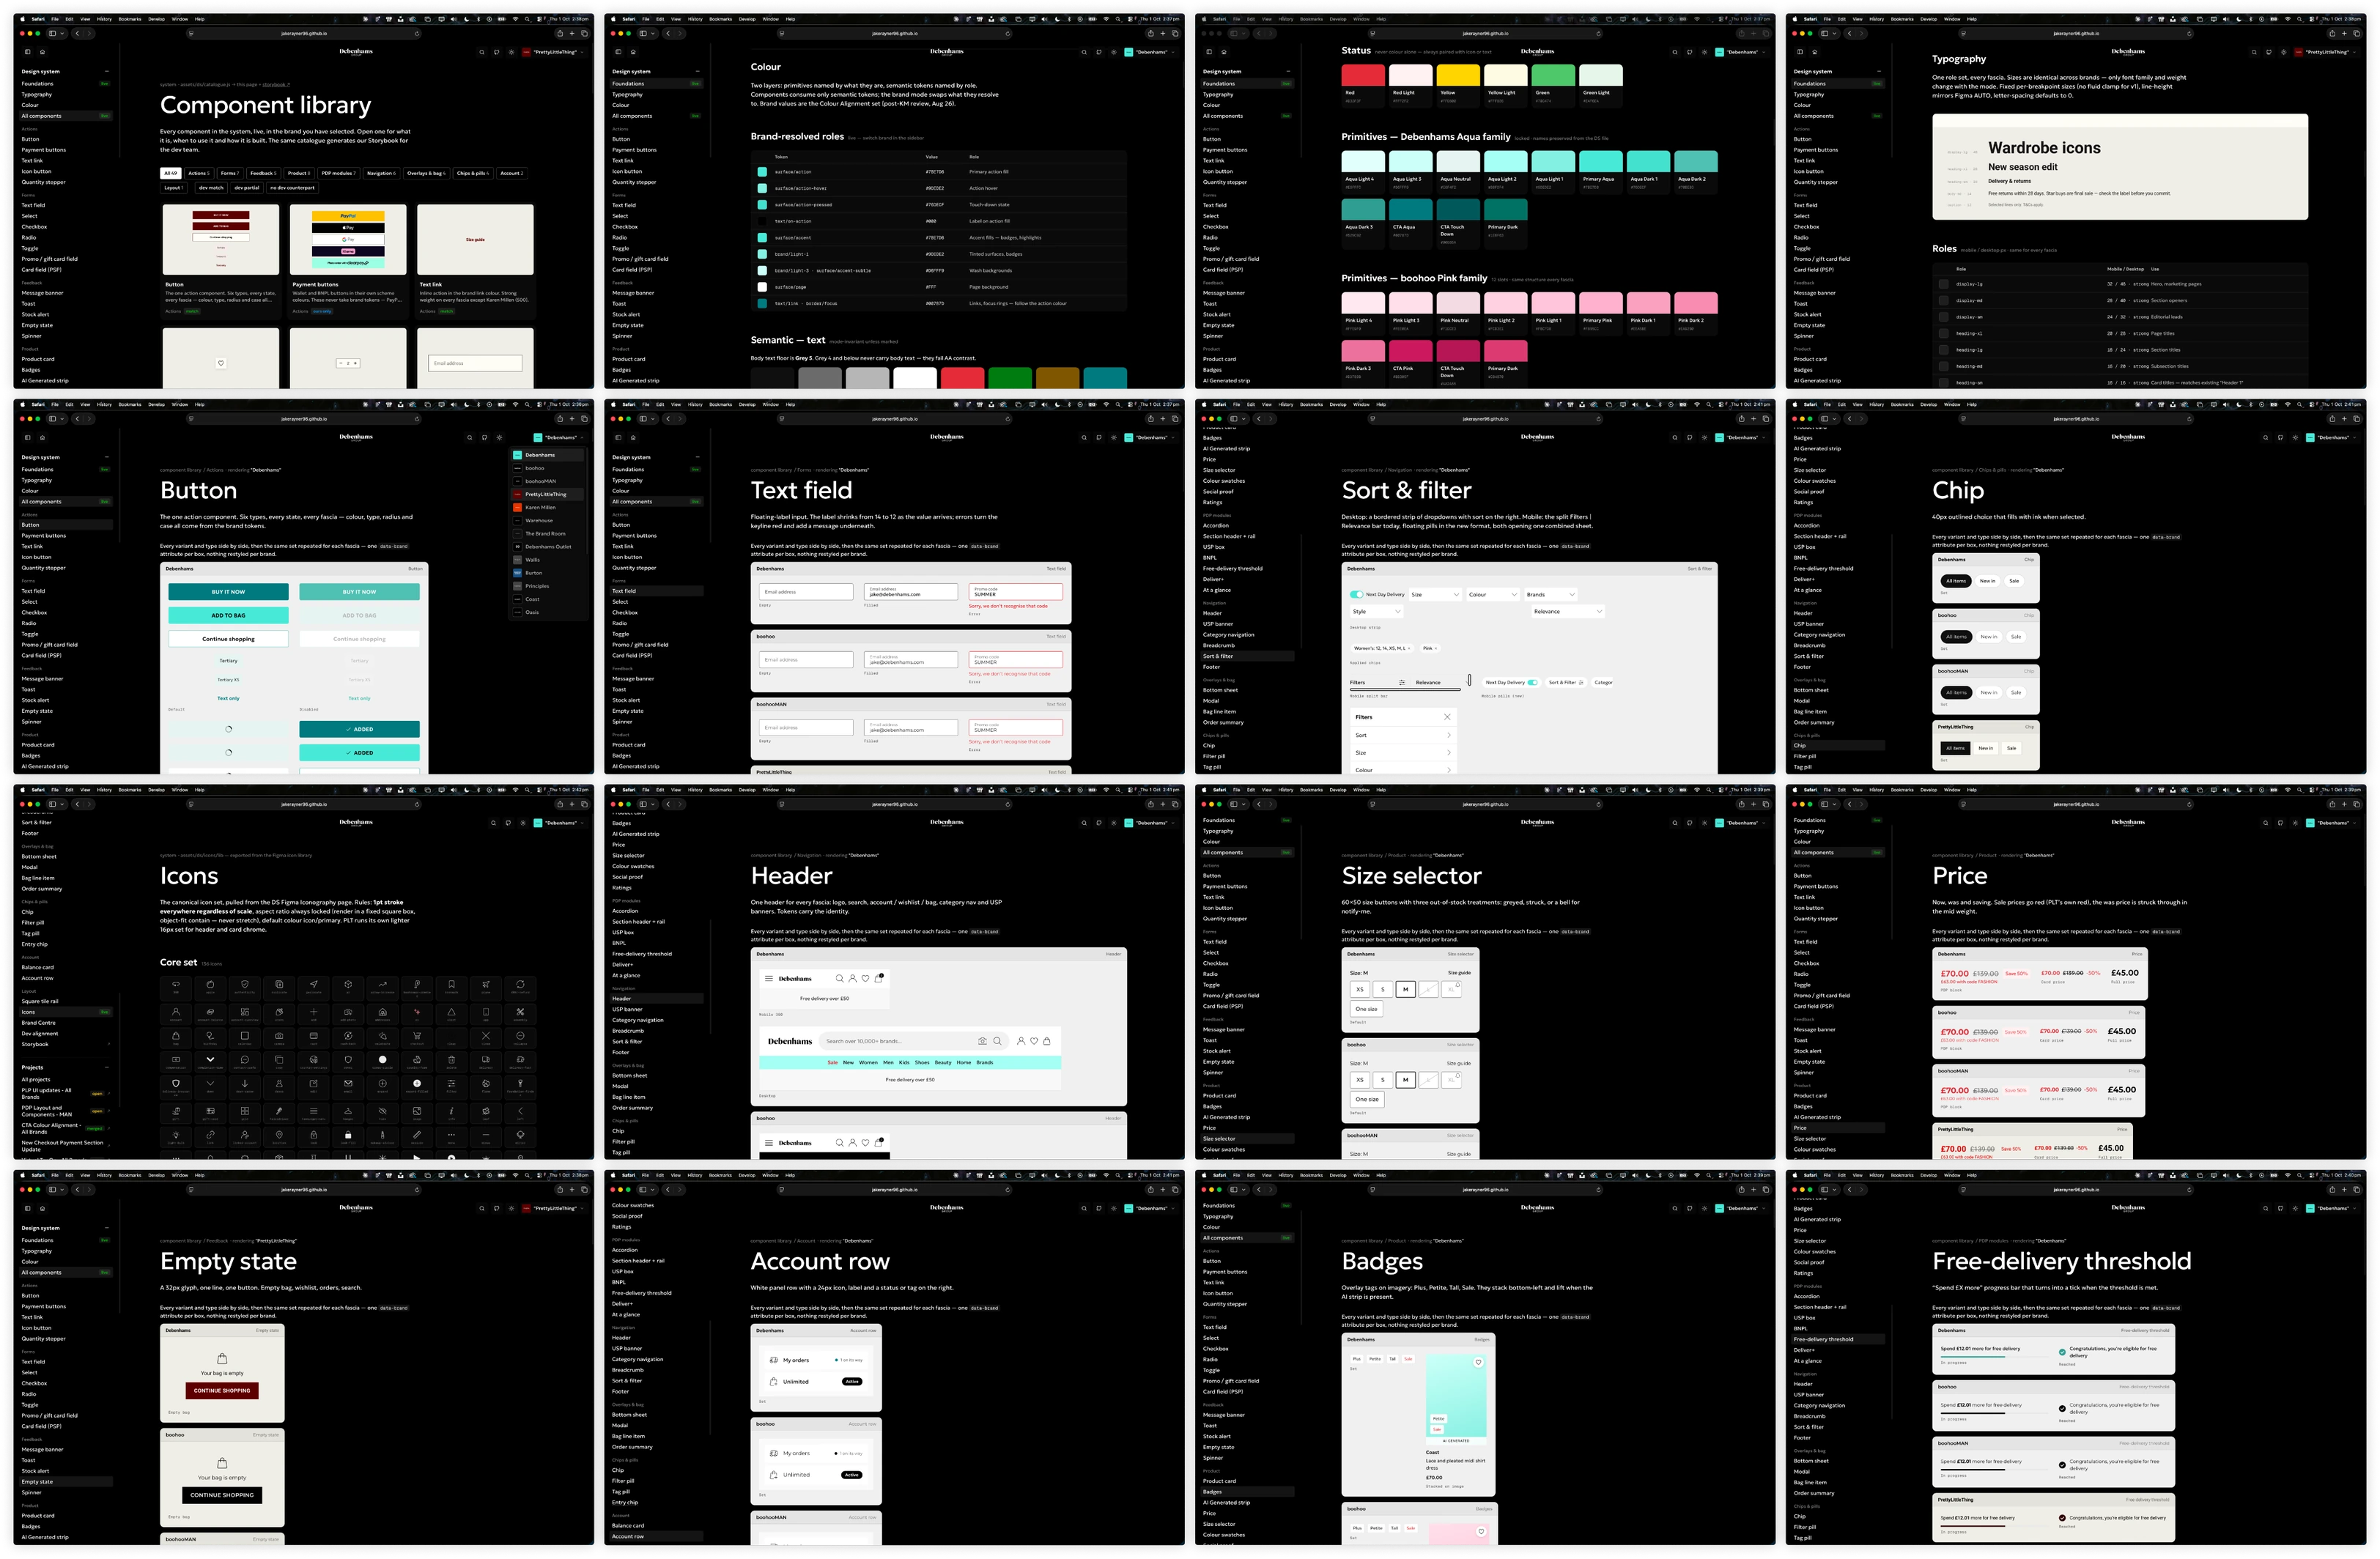This screenshot has height=1559, width=2380.
Task: Select the Forms 7 filter tab in Component library
Action: point(230,173)
